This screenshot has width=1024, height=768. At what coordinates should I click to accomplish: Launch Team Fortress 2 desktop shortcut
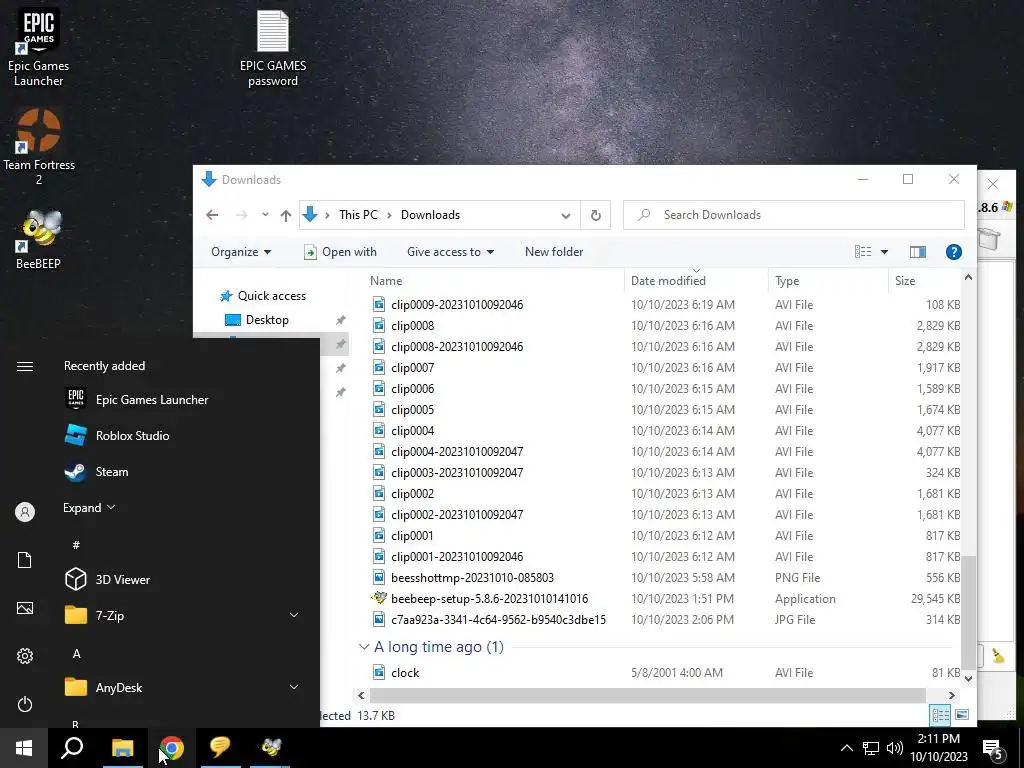point(39,147)
